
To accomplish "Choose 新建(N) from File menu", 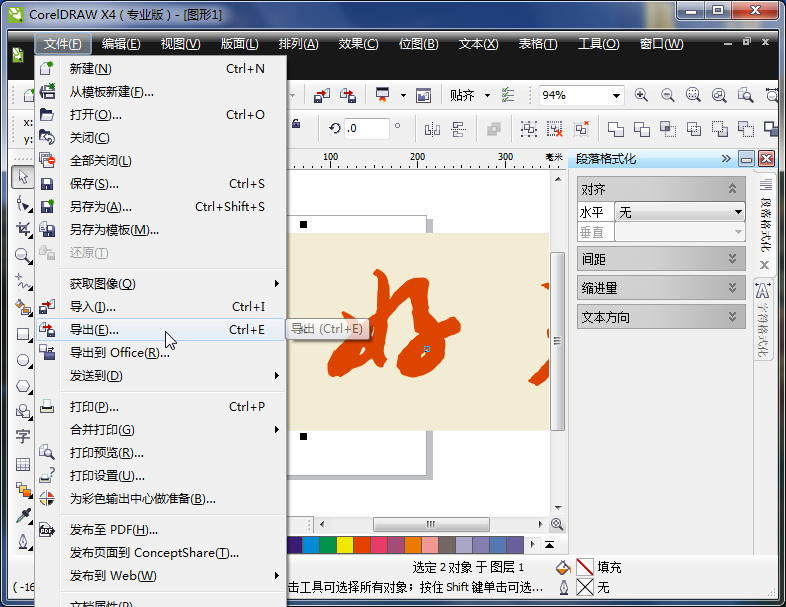I will click(161, 69).
